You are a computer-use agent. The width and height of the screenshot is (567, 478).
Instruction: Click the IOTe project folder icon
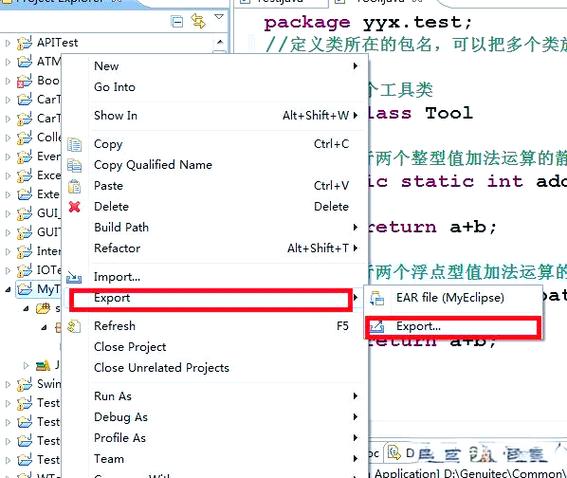(x=25, y=270)
